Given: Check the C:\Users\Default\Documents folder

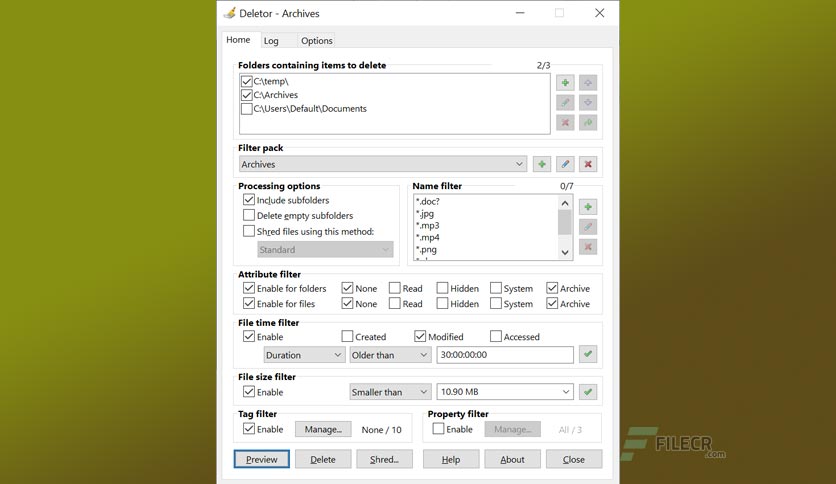Looking at the screenshot, I should (x=246, y=109).
